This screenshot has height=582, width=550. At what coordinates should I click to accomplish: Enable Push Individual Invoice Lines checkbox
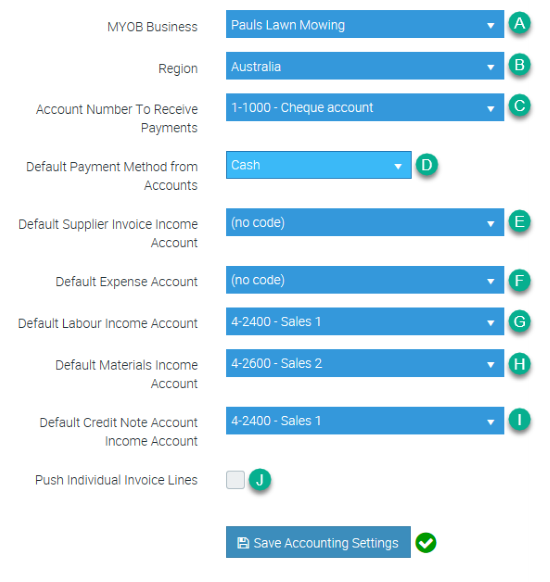coord(235,480)
